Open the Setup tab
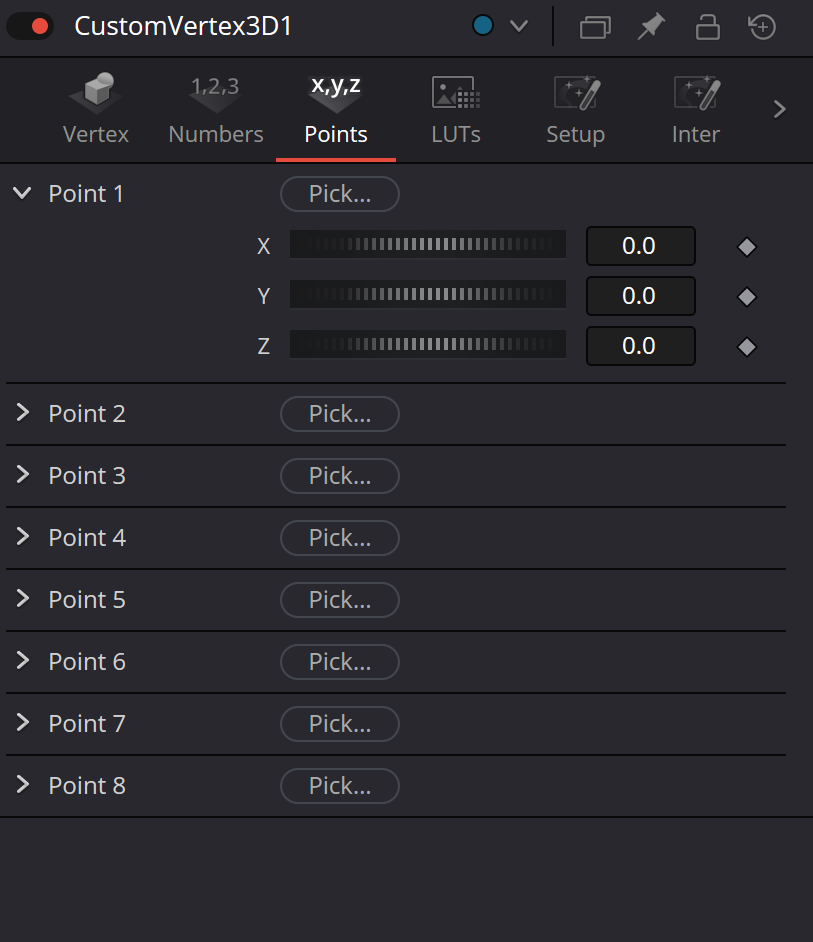 576,109
